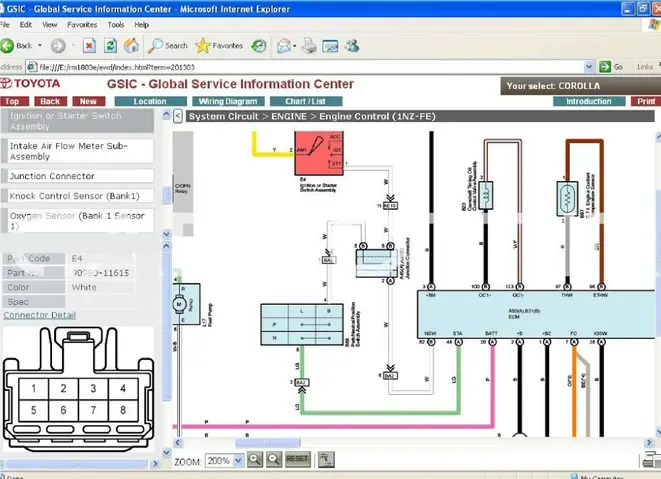This screenshot has height=479, width=661.
Task: Zoom out on the wiring diagram
Action: [274, 459]
